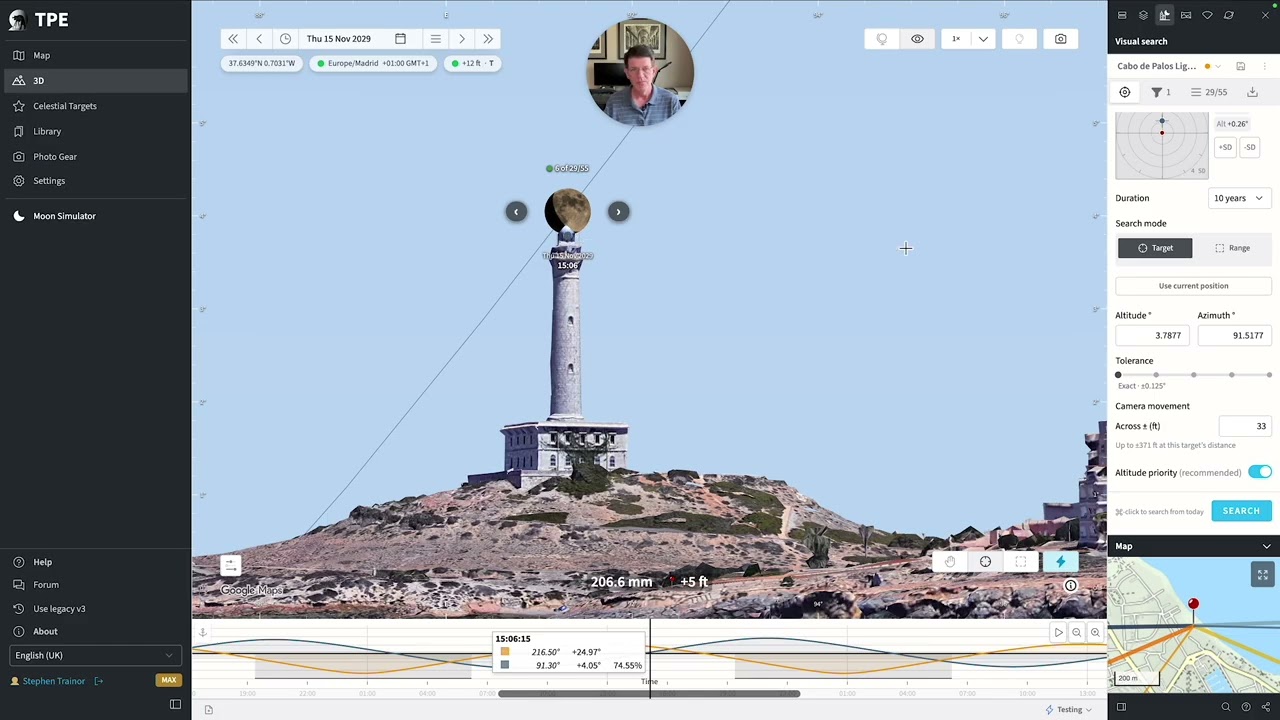Open the English (UK) language dropdown
The width and height of the screenshot is (1280, 720).
[94, 655]
